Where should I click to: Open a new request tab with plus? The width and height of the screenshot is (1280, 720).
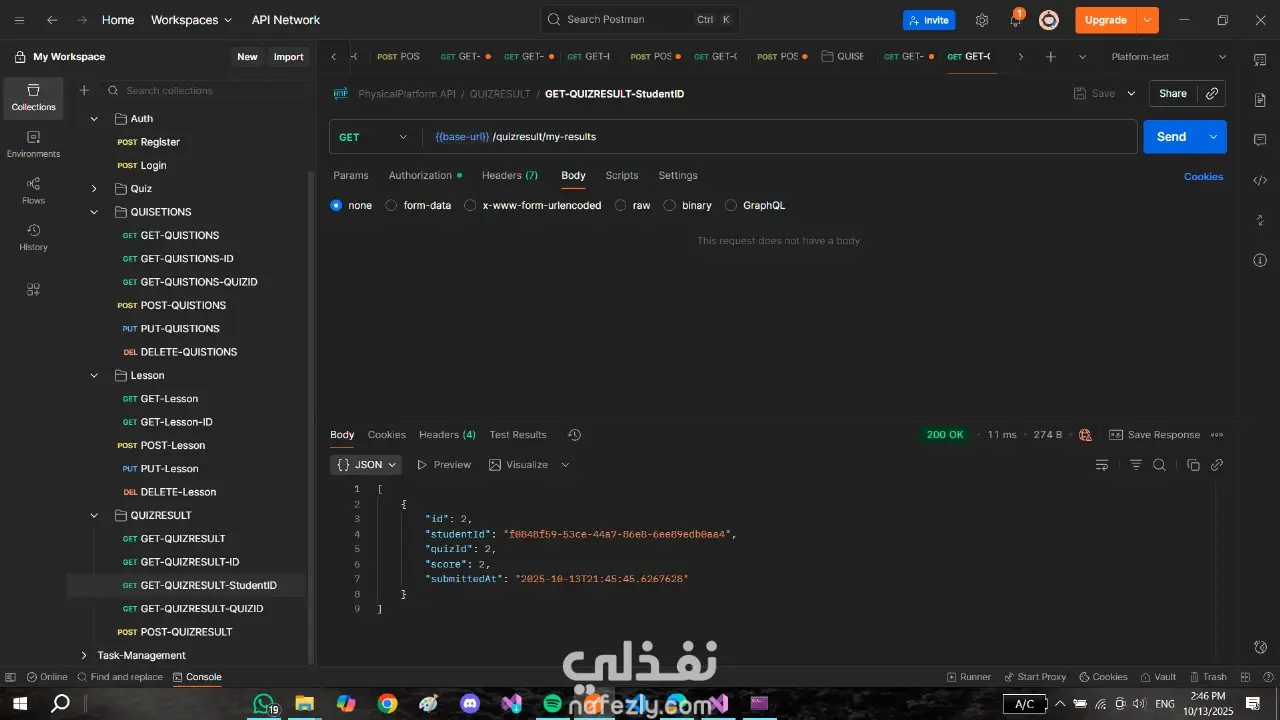pyautogui.click(x=1050, y=57)
